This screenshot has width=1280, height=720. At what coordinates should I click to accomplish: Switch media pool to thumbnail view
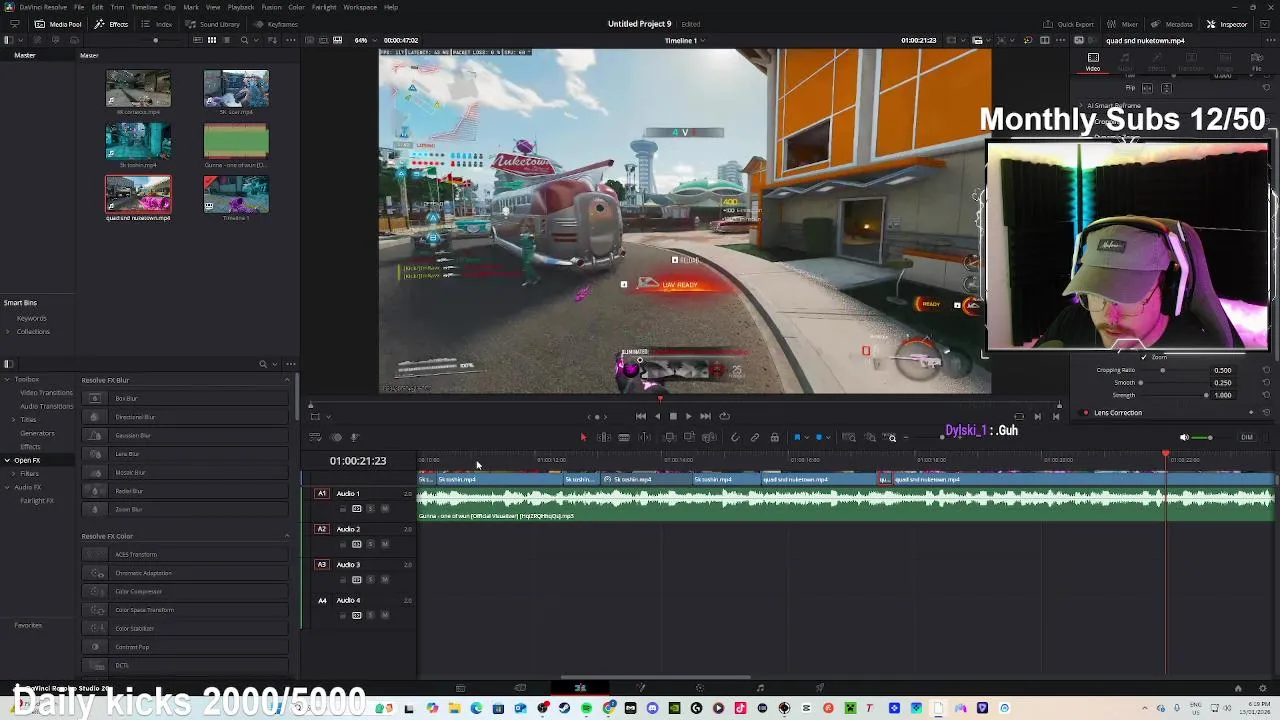[x=212, y=40]
